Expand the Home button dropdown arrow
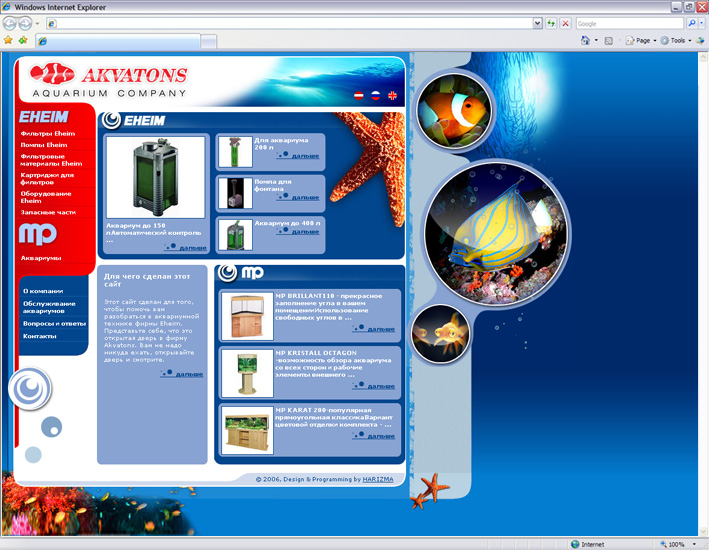 pyautogui.click(x=596, y=40)
